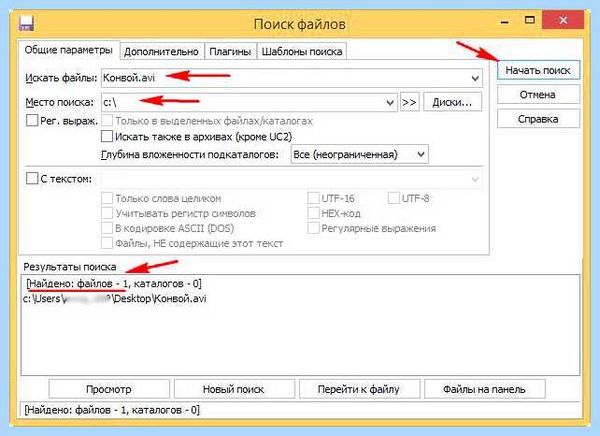Open the Глубина вложенности подкаталогов dropdown
The width and height of the screenshot is (600, 436).
(359, 154)
